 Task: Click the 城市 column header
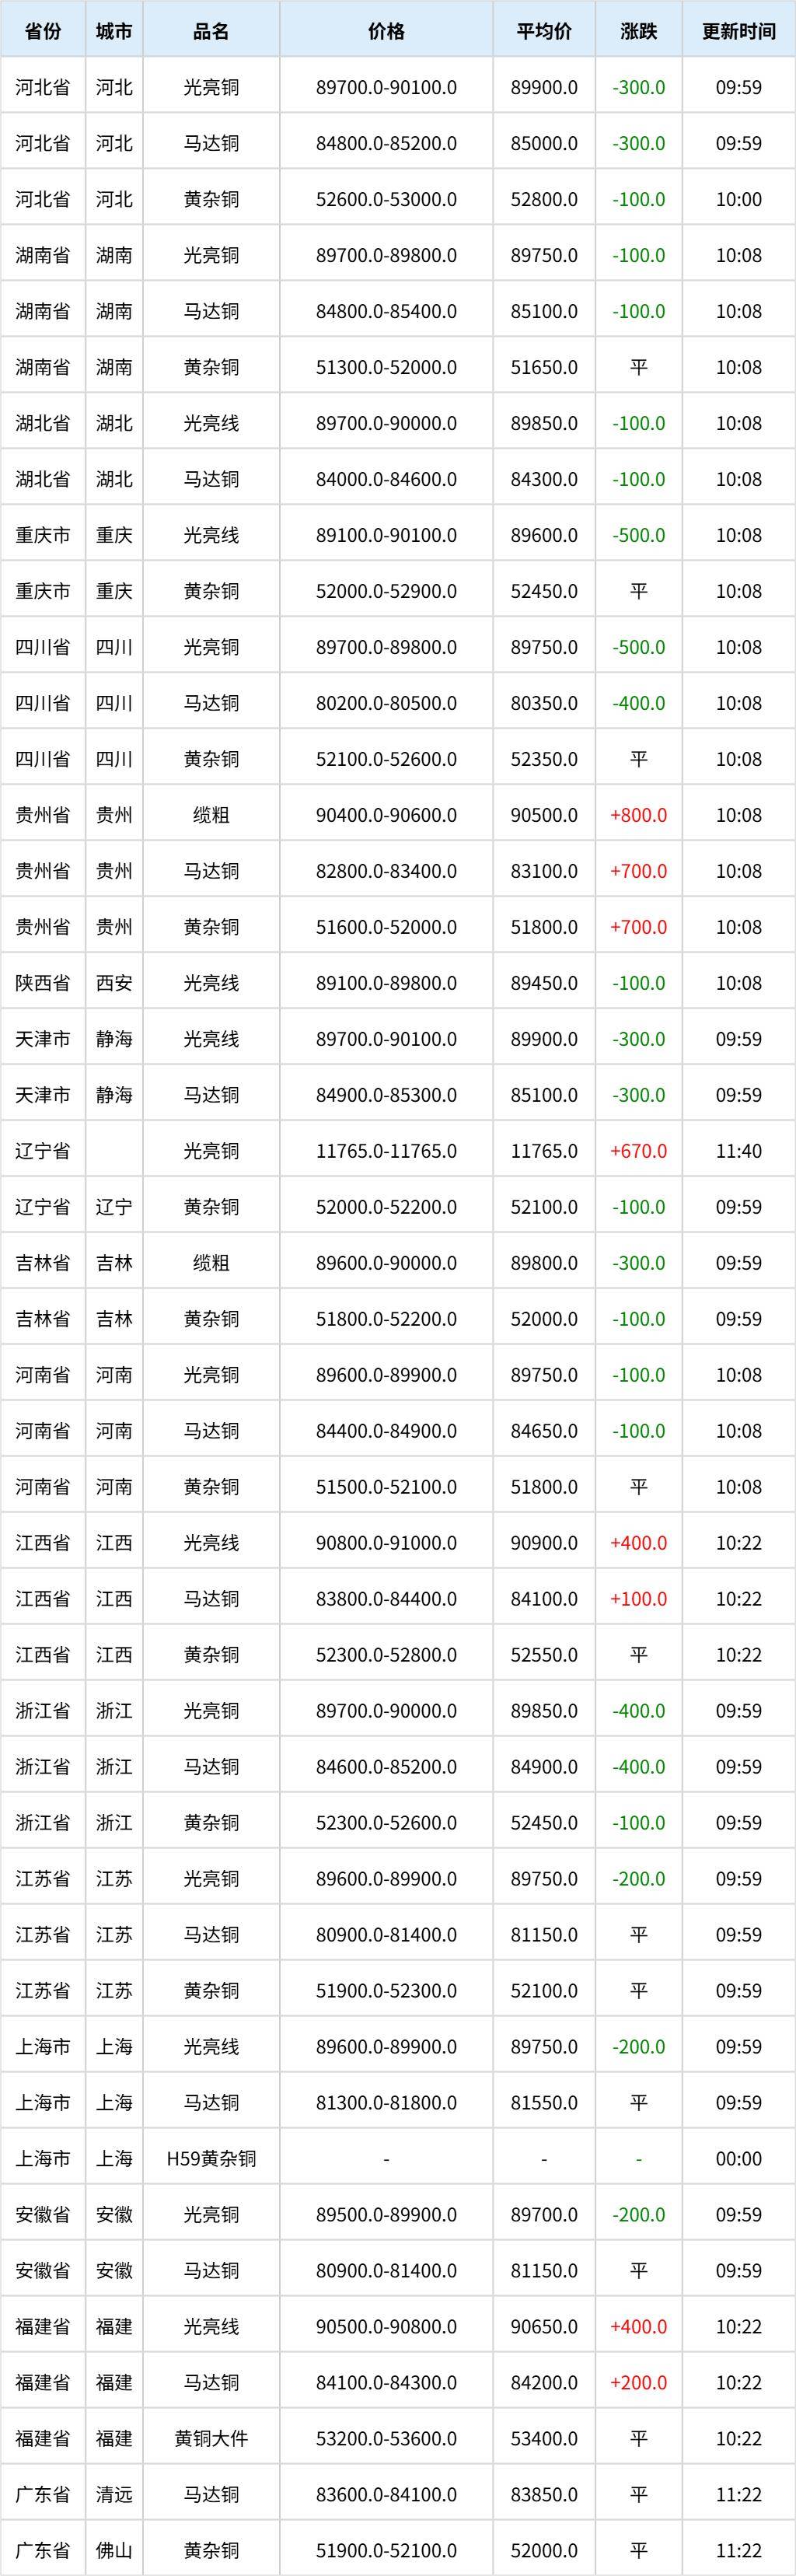[114, 31]
